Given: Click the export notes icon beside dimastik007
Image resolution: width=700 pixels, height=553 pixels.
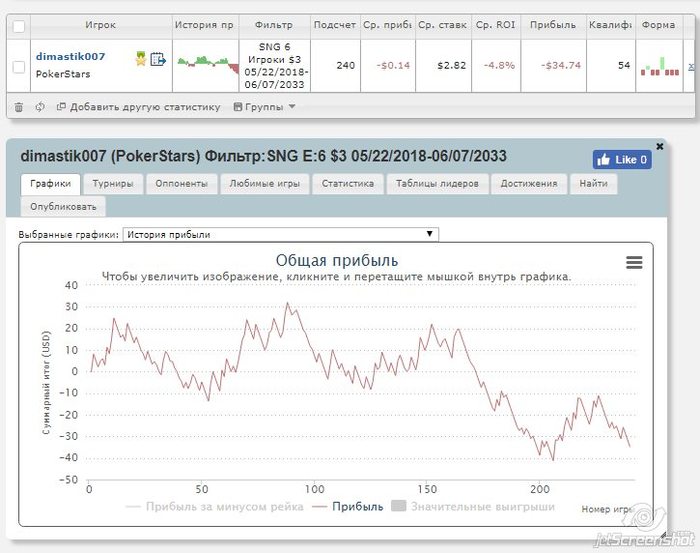Looking at the screenshot, I should tap(158, 59).
